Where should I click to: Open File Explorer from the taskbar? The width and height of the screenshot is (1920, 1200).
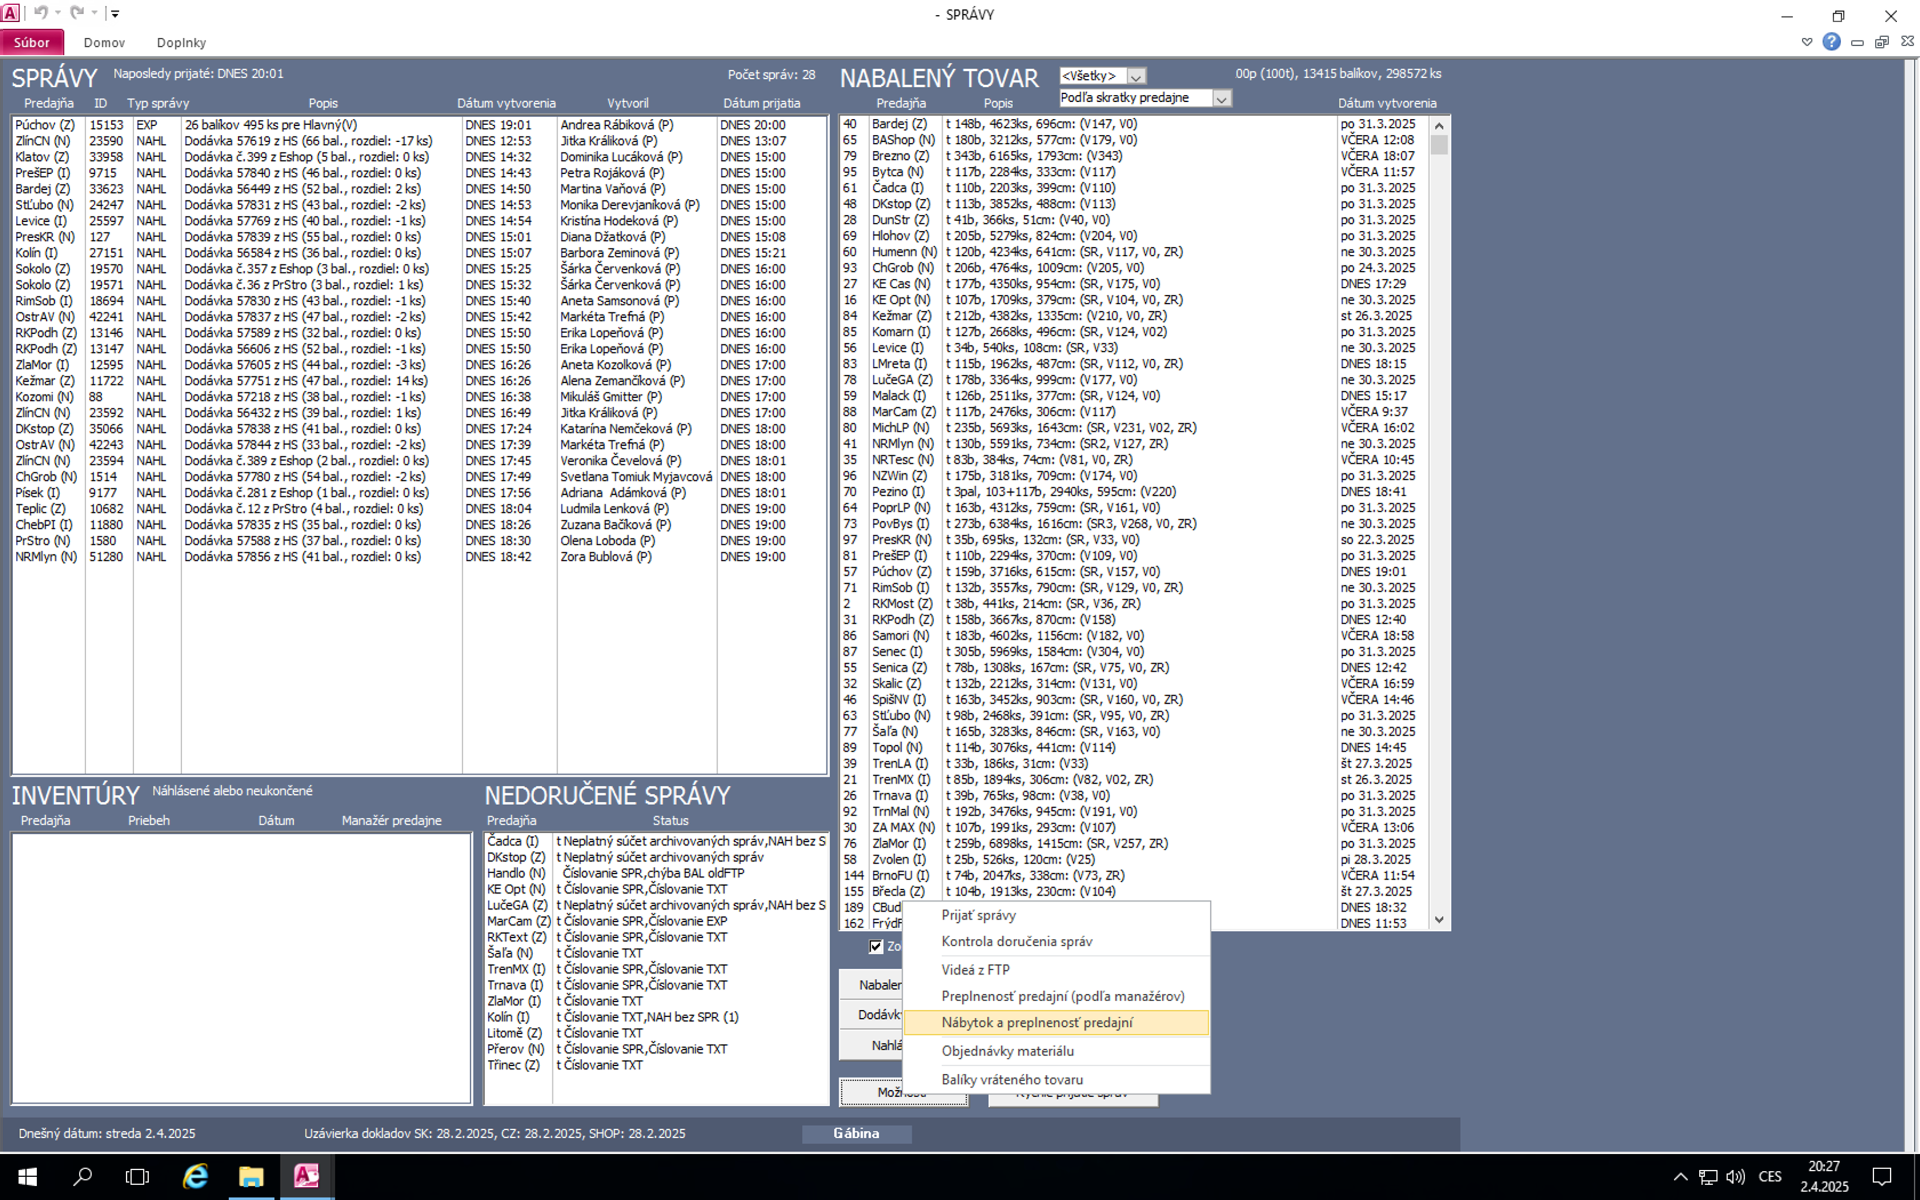click(250, 1176)
